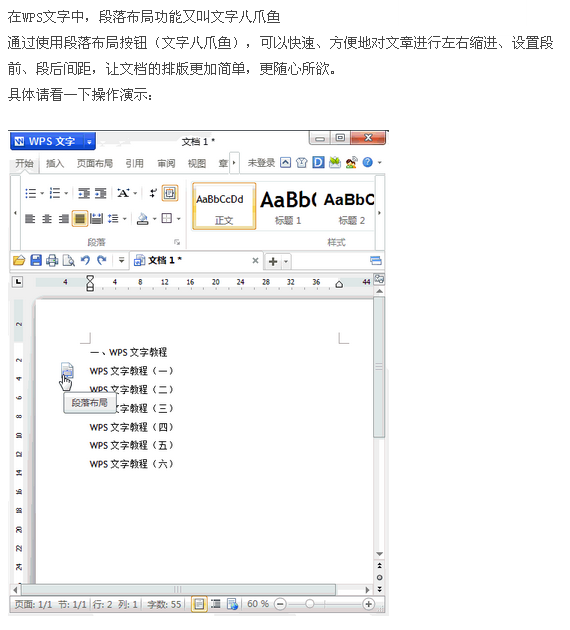Open line spacing dropdown arrow
570x630 pixels.
click(x=125, y=219)
